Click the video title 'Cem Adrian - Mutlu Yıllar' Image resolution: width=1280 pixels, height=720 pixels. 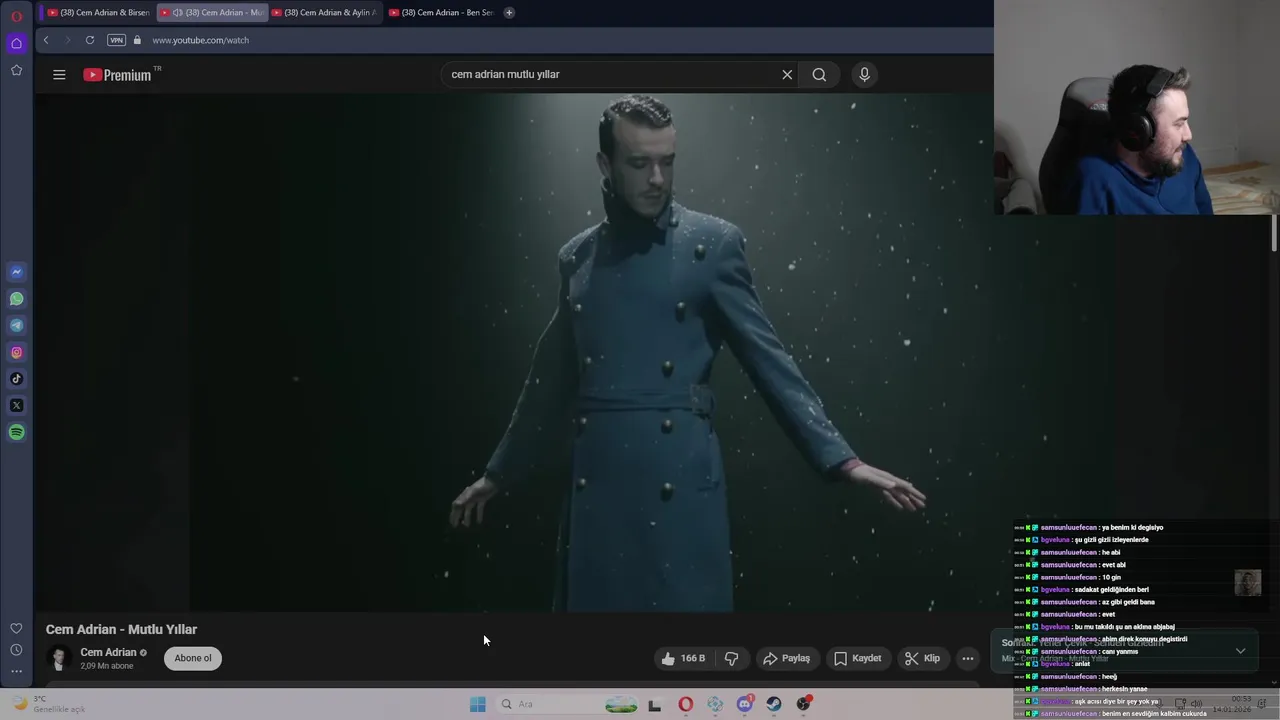121,629
